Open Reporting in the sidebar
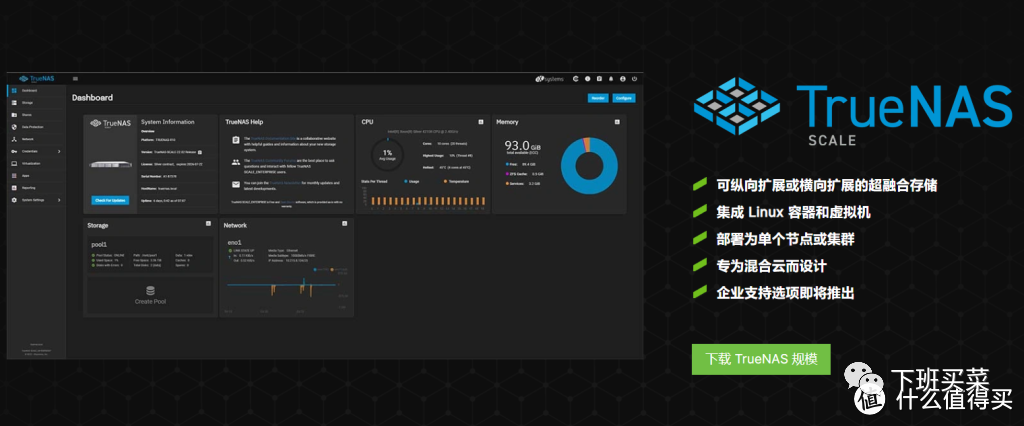 pyautogui.click(x=36, y=188)
